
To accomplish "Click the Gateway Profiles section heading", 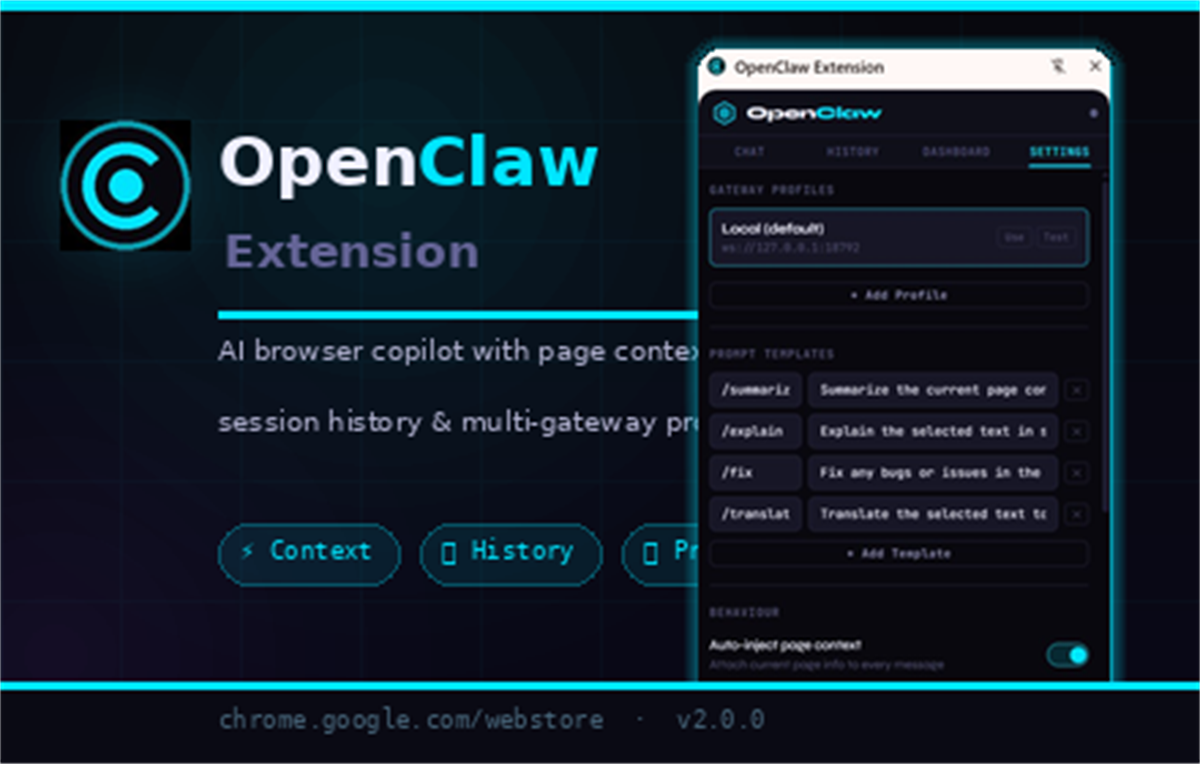I will (772, 190).
